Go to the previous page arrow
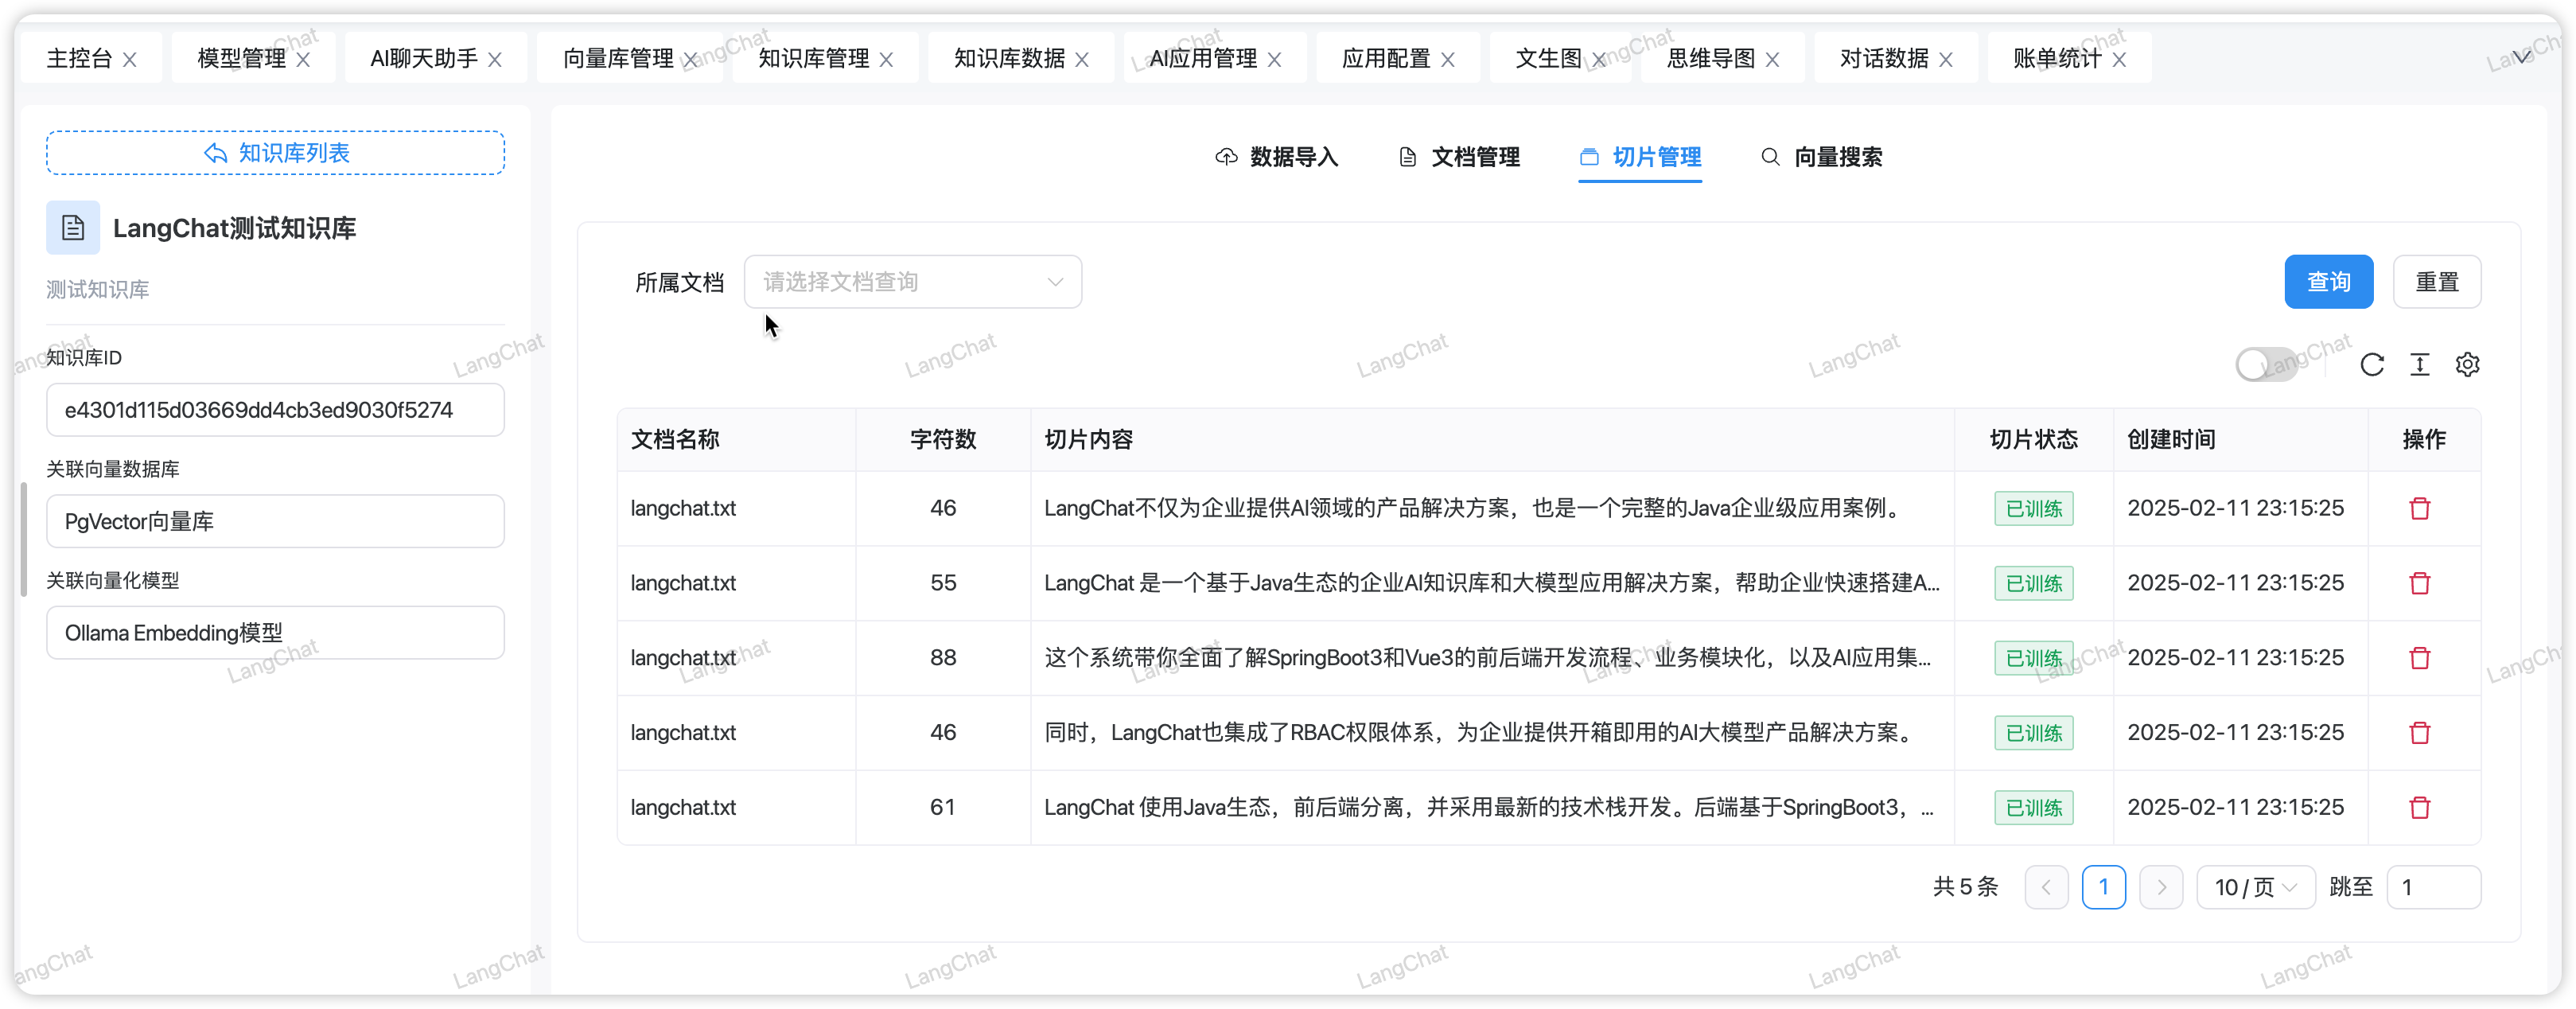Screen dimensions: 2576x1009 click(x=2046, y=887)
